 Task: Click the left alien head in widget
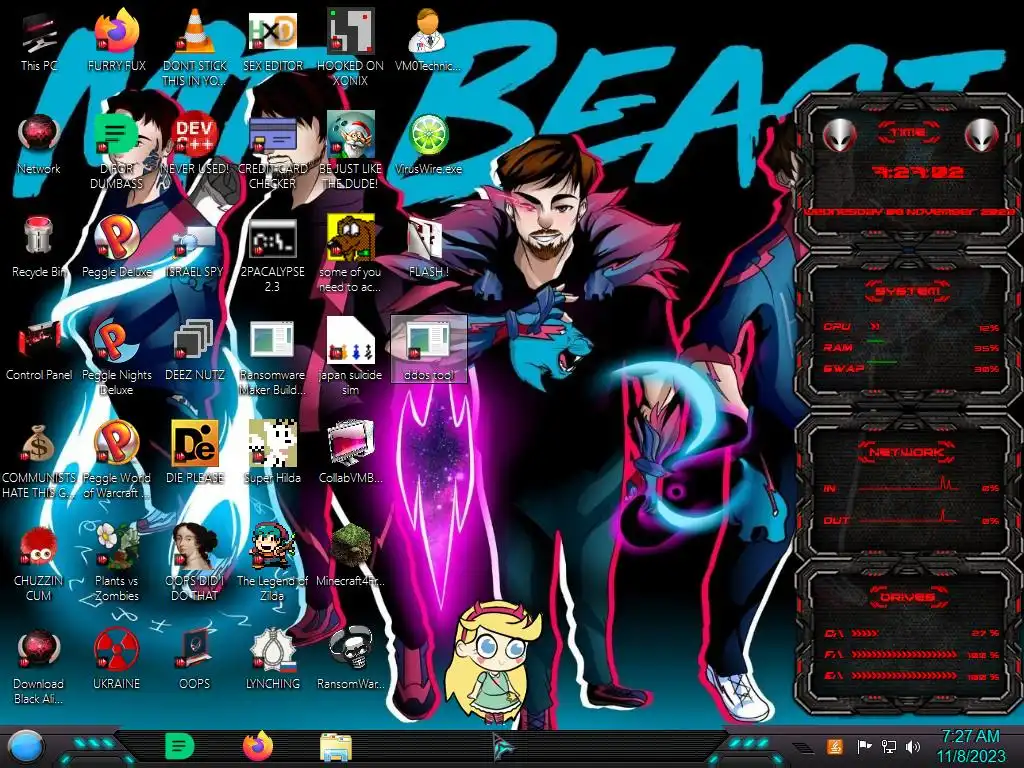(x=839, y=135)
